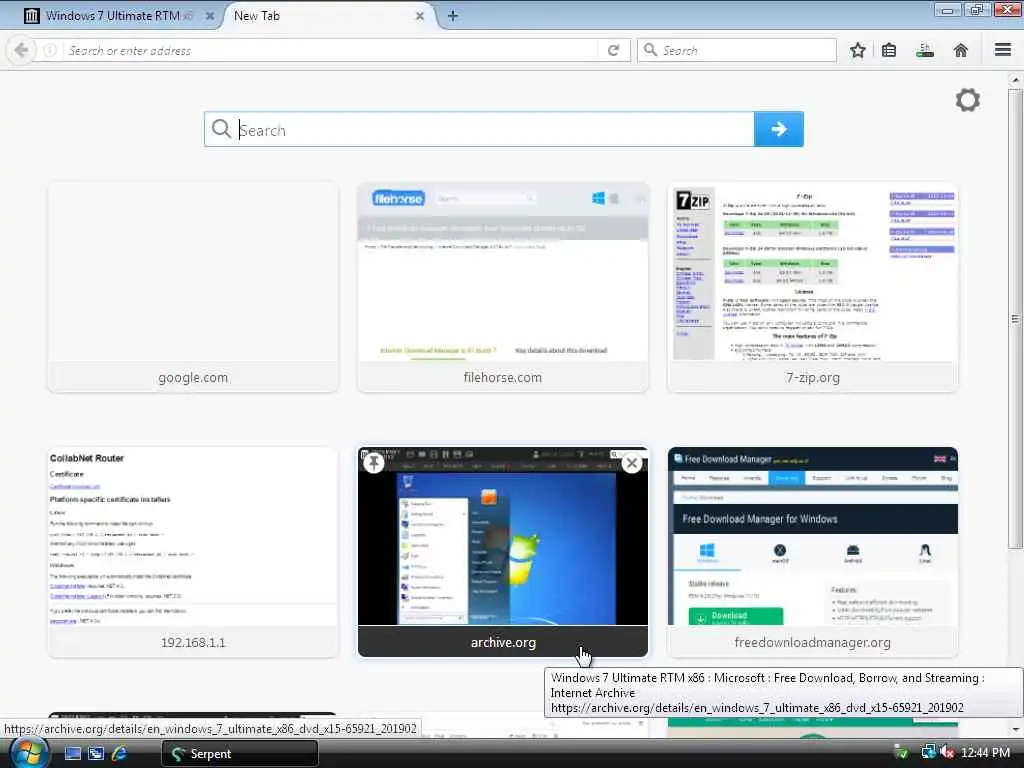Screen dimensions: 1024x768
Task: Click Switch between windows quick launch icon
Action: coord(96,753)
